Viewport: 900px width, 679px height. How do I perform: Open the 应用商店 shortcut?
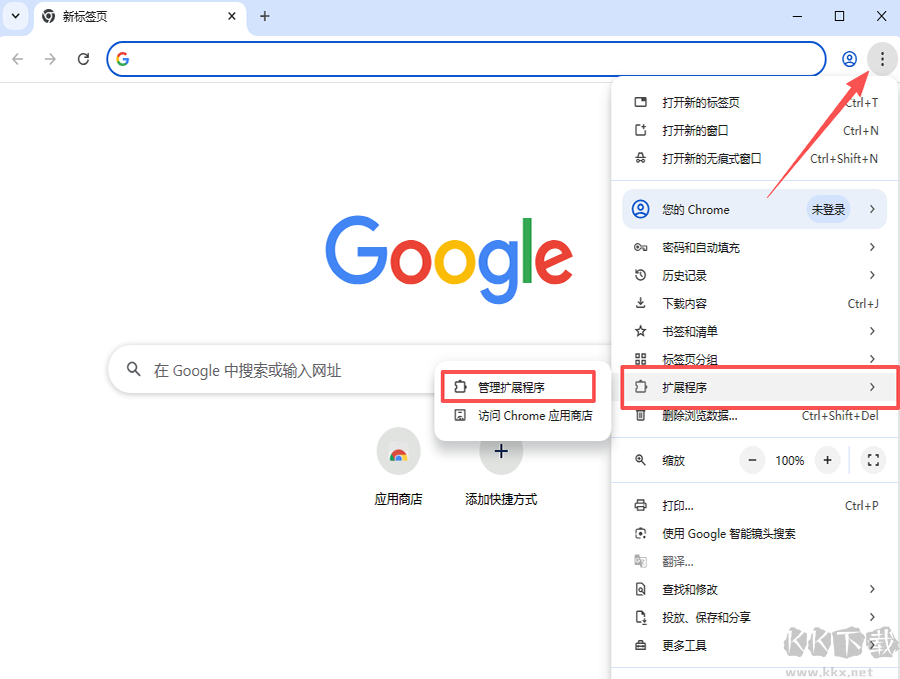tap(398, 467)
